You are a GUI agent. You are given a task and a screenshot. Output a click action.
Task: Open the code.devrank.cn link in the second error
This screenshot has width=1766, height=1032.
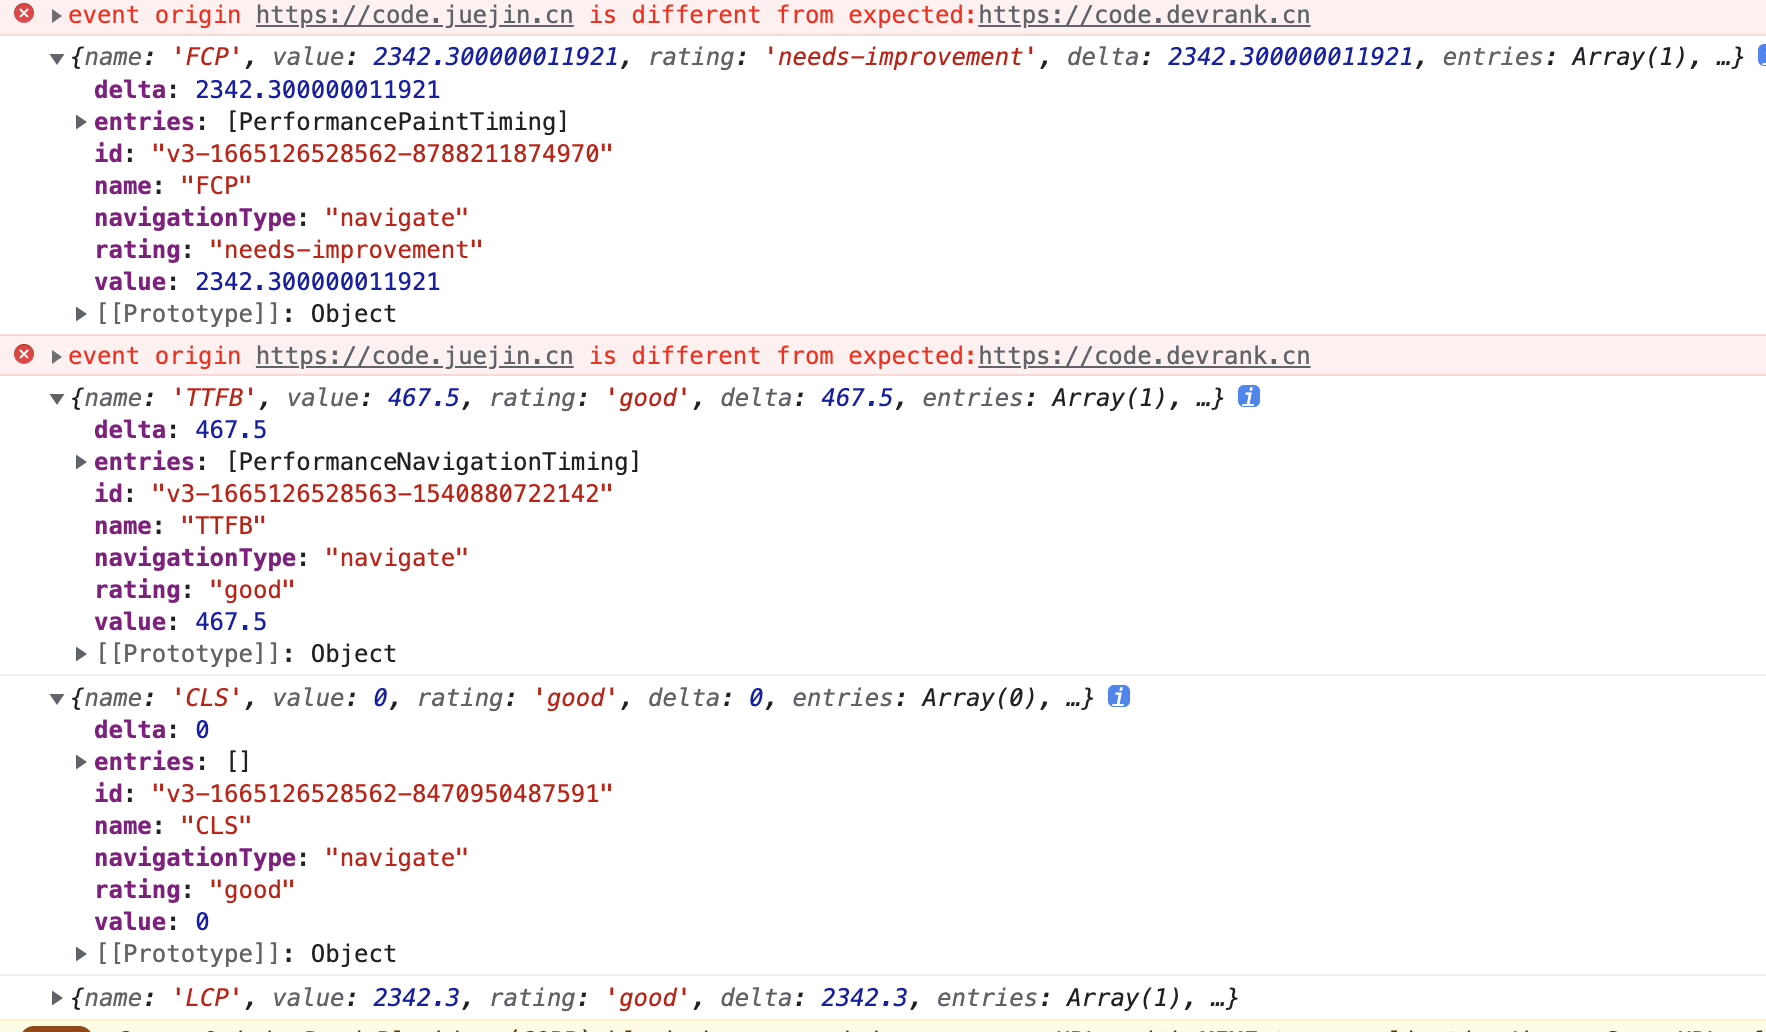1143,357
